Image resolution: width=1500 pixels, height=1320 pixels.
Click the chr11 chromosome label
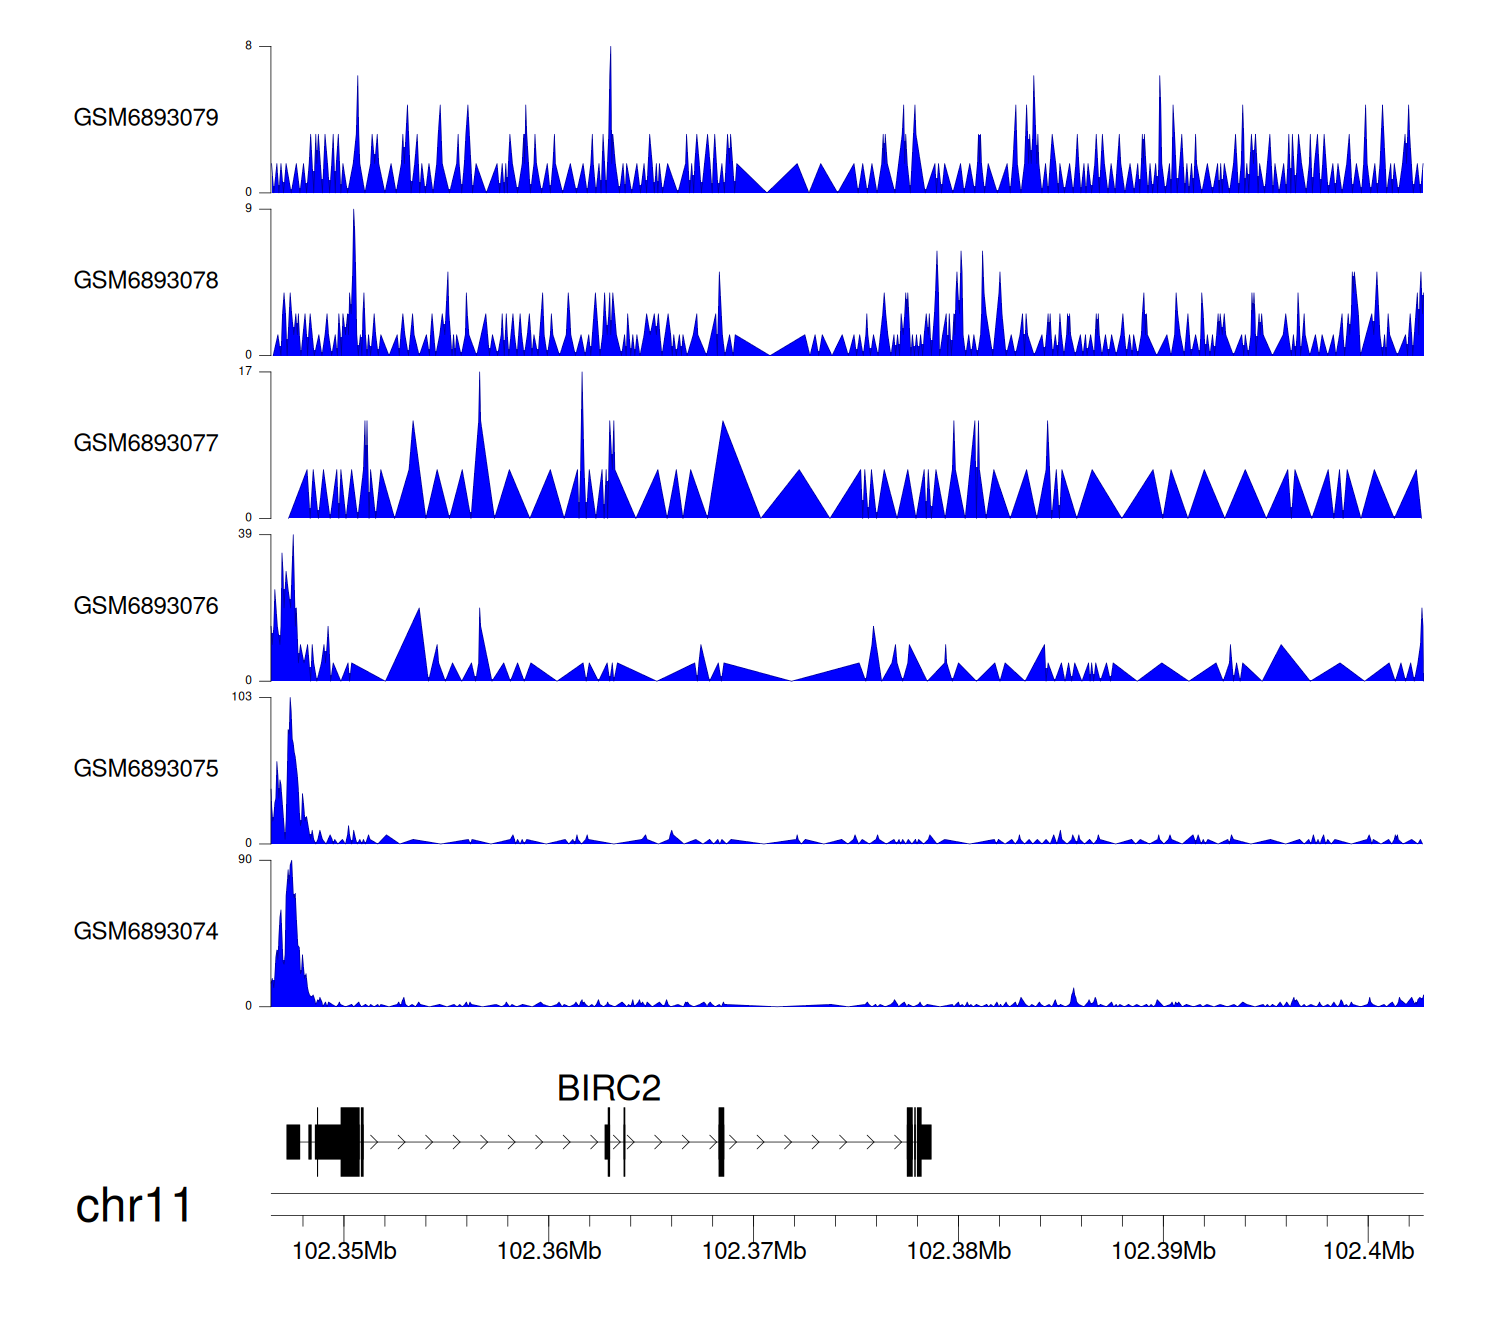pos(133,1206)
